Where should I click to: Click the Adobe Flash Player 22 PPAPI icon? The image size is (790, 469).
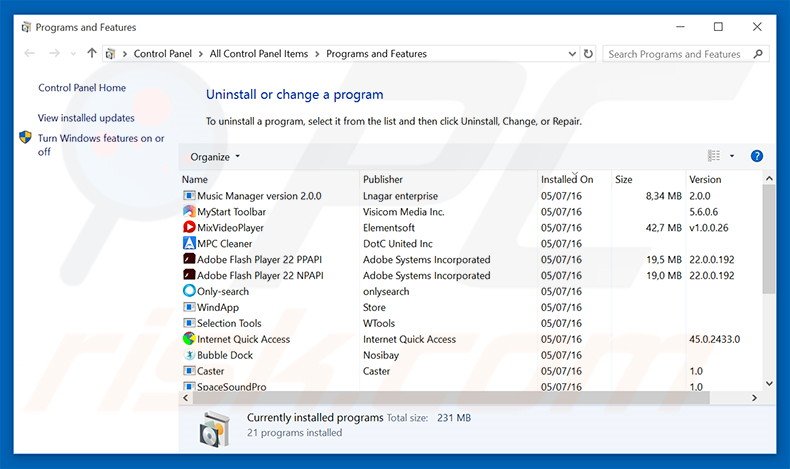(x=189, y=259)
